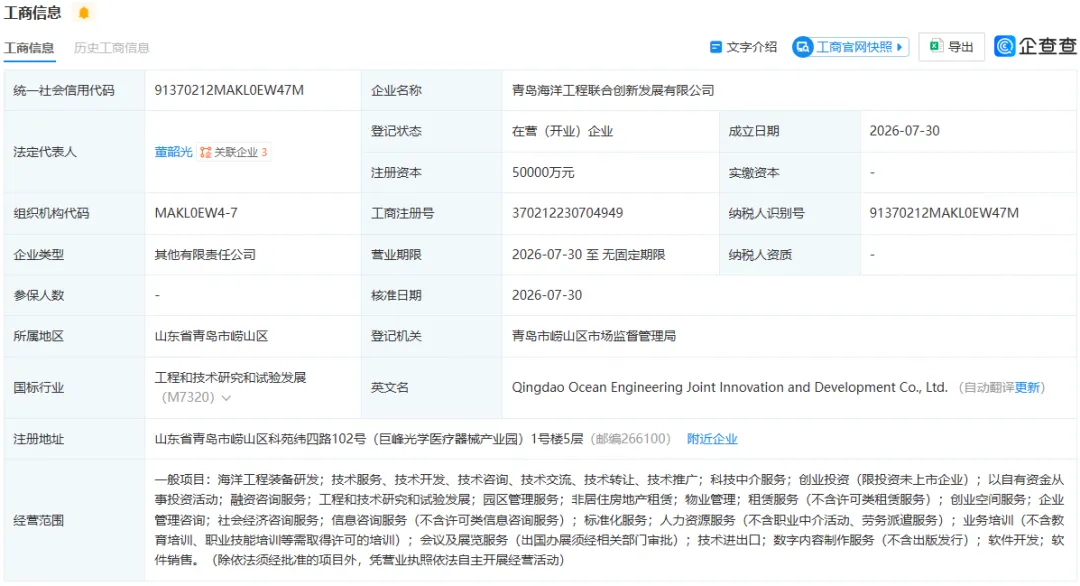1080x586 pixels.
Task: Select the 核准日期 value 2026-07-30
Action: (x=547, y=295)
